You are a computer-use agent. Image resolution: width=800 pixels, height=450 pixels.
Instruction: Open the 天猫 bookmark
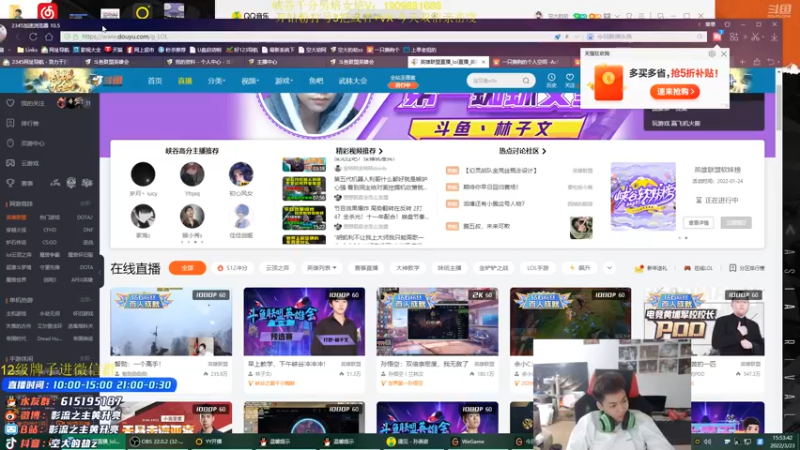(114, 49)
